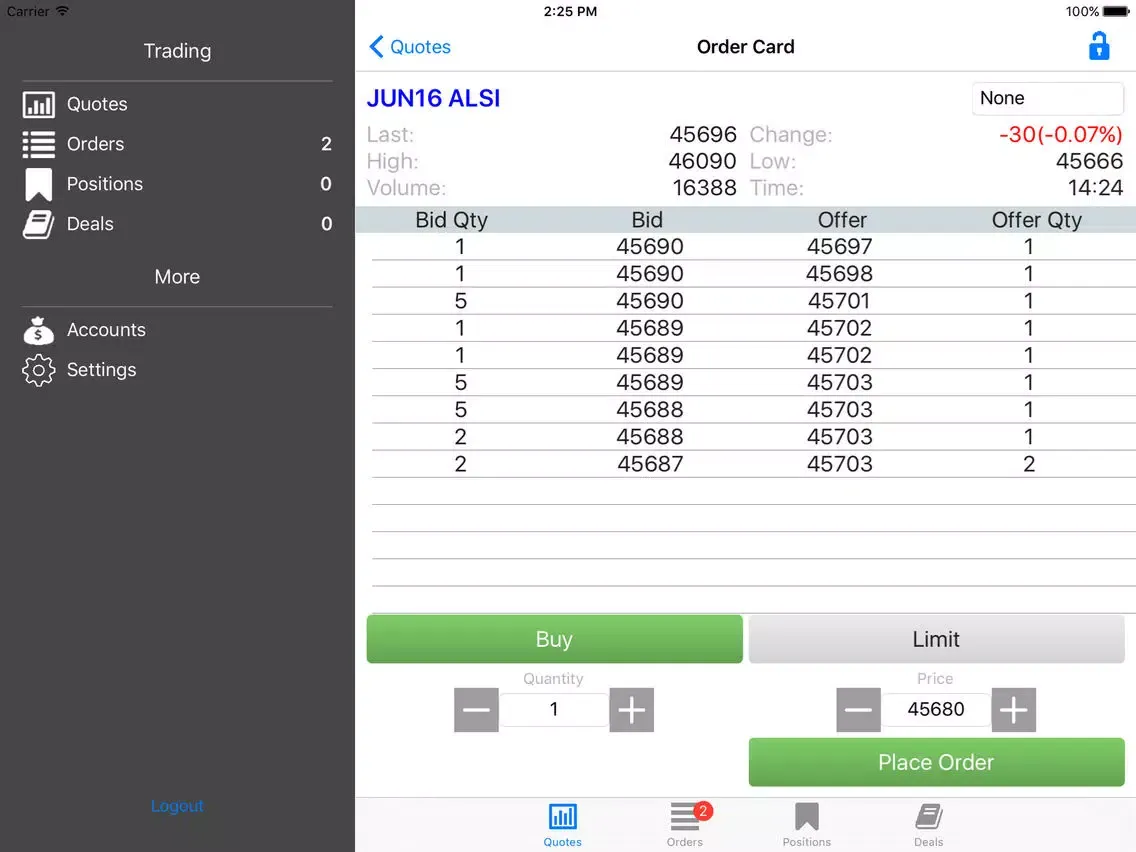Switch to the Quotes bottom tab
The width and height of the screenshot is (1136, 852).
[x=562, y=824]
